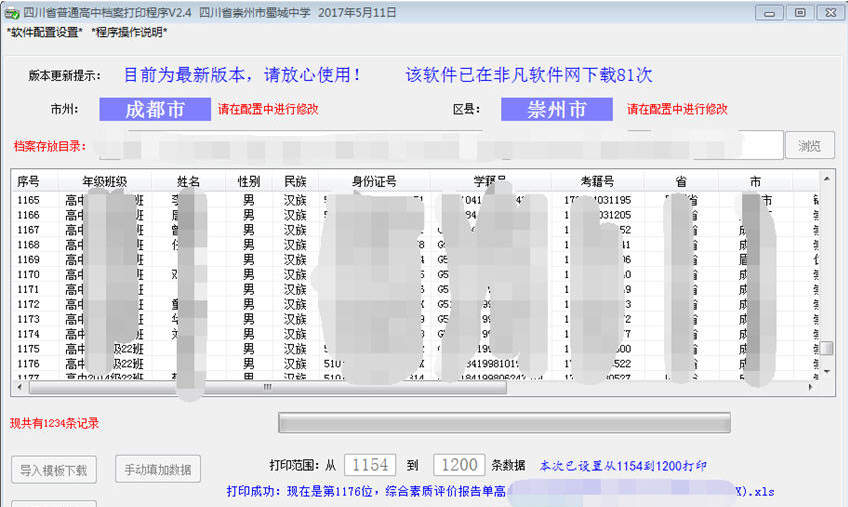Click the red 请在配置中进行修改 hint beside 成都市
Viewport: 848px width, 507px height.
coord(268,109)
